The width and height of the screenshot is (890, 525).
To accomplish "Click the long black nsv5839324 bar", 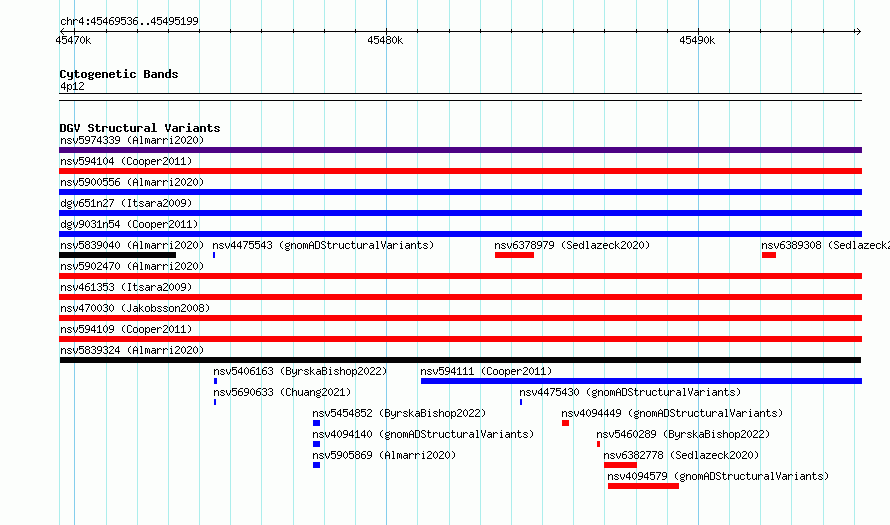I will point(460,360).
